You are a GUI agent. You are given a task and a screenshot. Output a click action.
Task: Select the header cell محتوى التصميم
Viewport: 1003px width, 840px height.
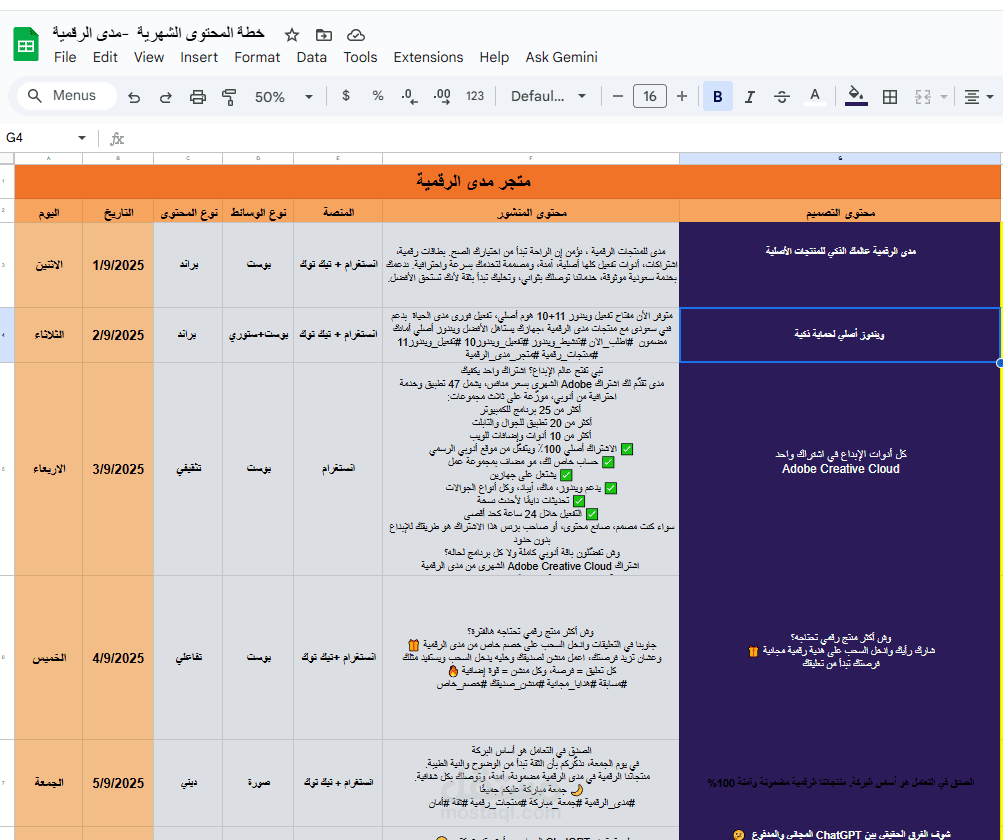point(840,212)
